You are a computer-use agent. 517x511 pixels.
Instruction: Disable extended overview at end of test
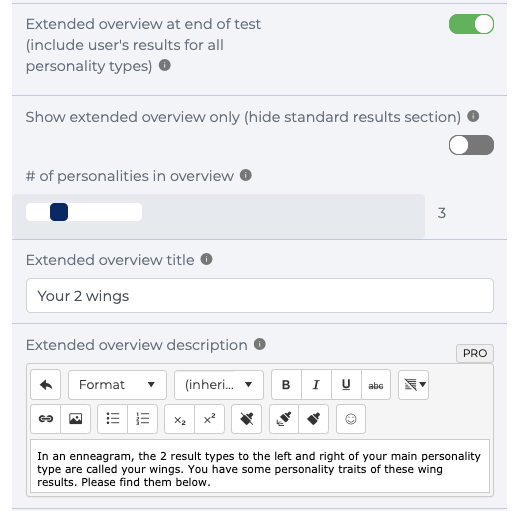click(471, 24)
